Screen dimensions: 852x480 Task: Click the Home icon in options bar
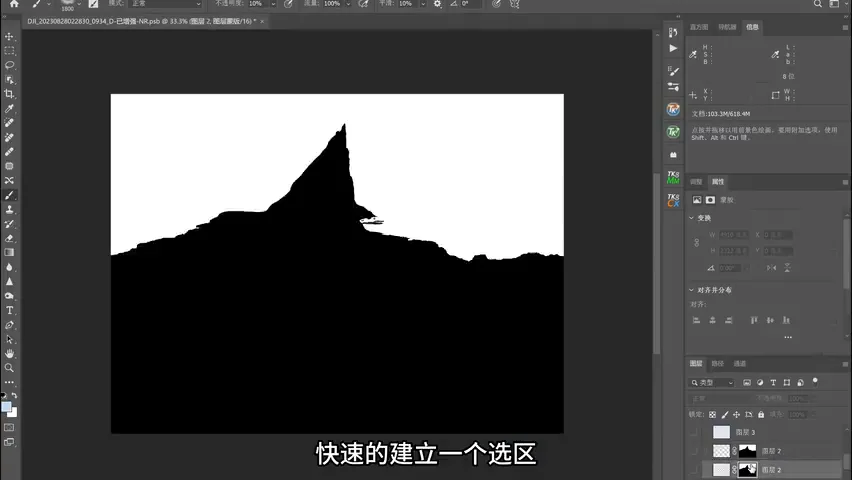[x=14, y=4]
